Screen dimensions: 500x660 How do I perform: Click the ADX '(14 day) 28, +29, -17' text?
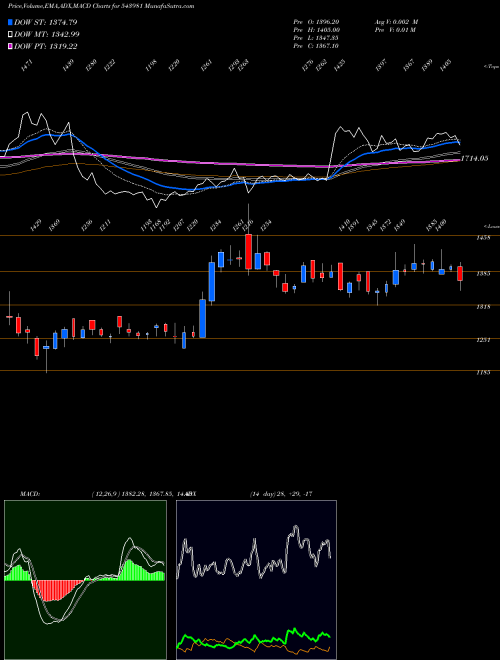281,494
